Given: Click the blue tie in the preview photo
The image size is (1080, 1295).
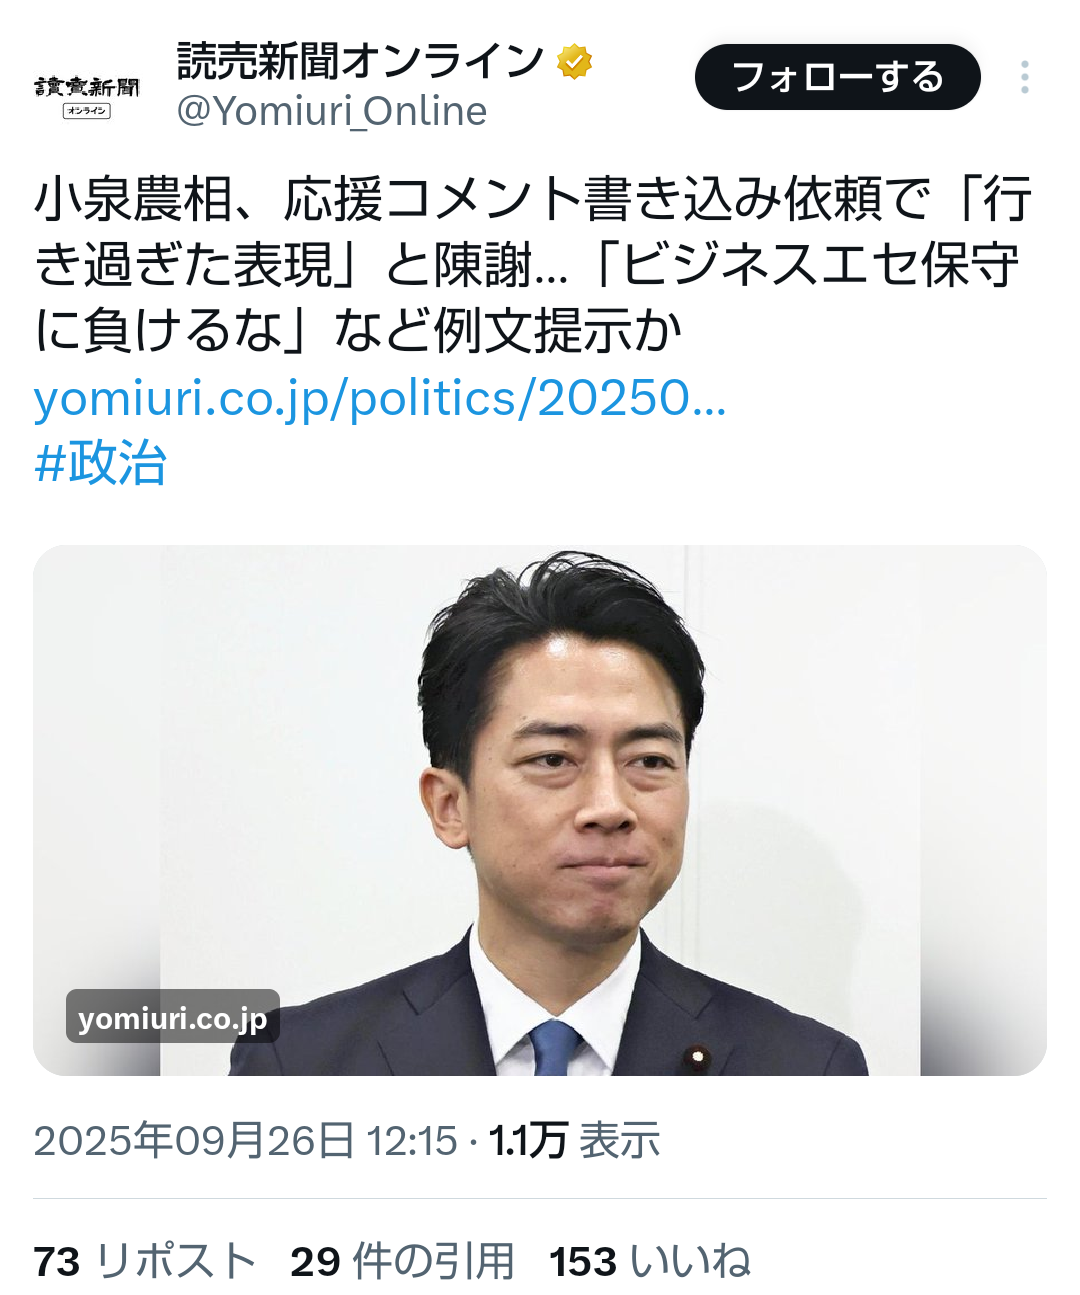Looking at the screenshot, I should pos(555,1048).
